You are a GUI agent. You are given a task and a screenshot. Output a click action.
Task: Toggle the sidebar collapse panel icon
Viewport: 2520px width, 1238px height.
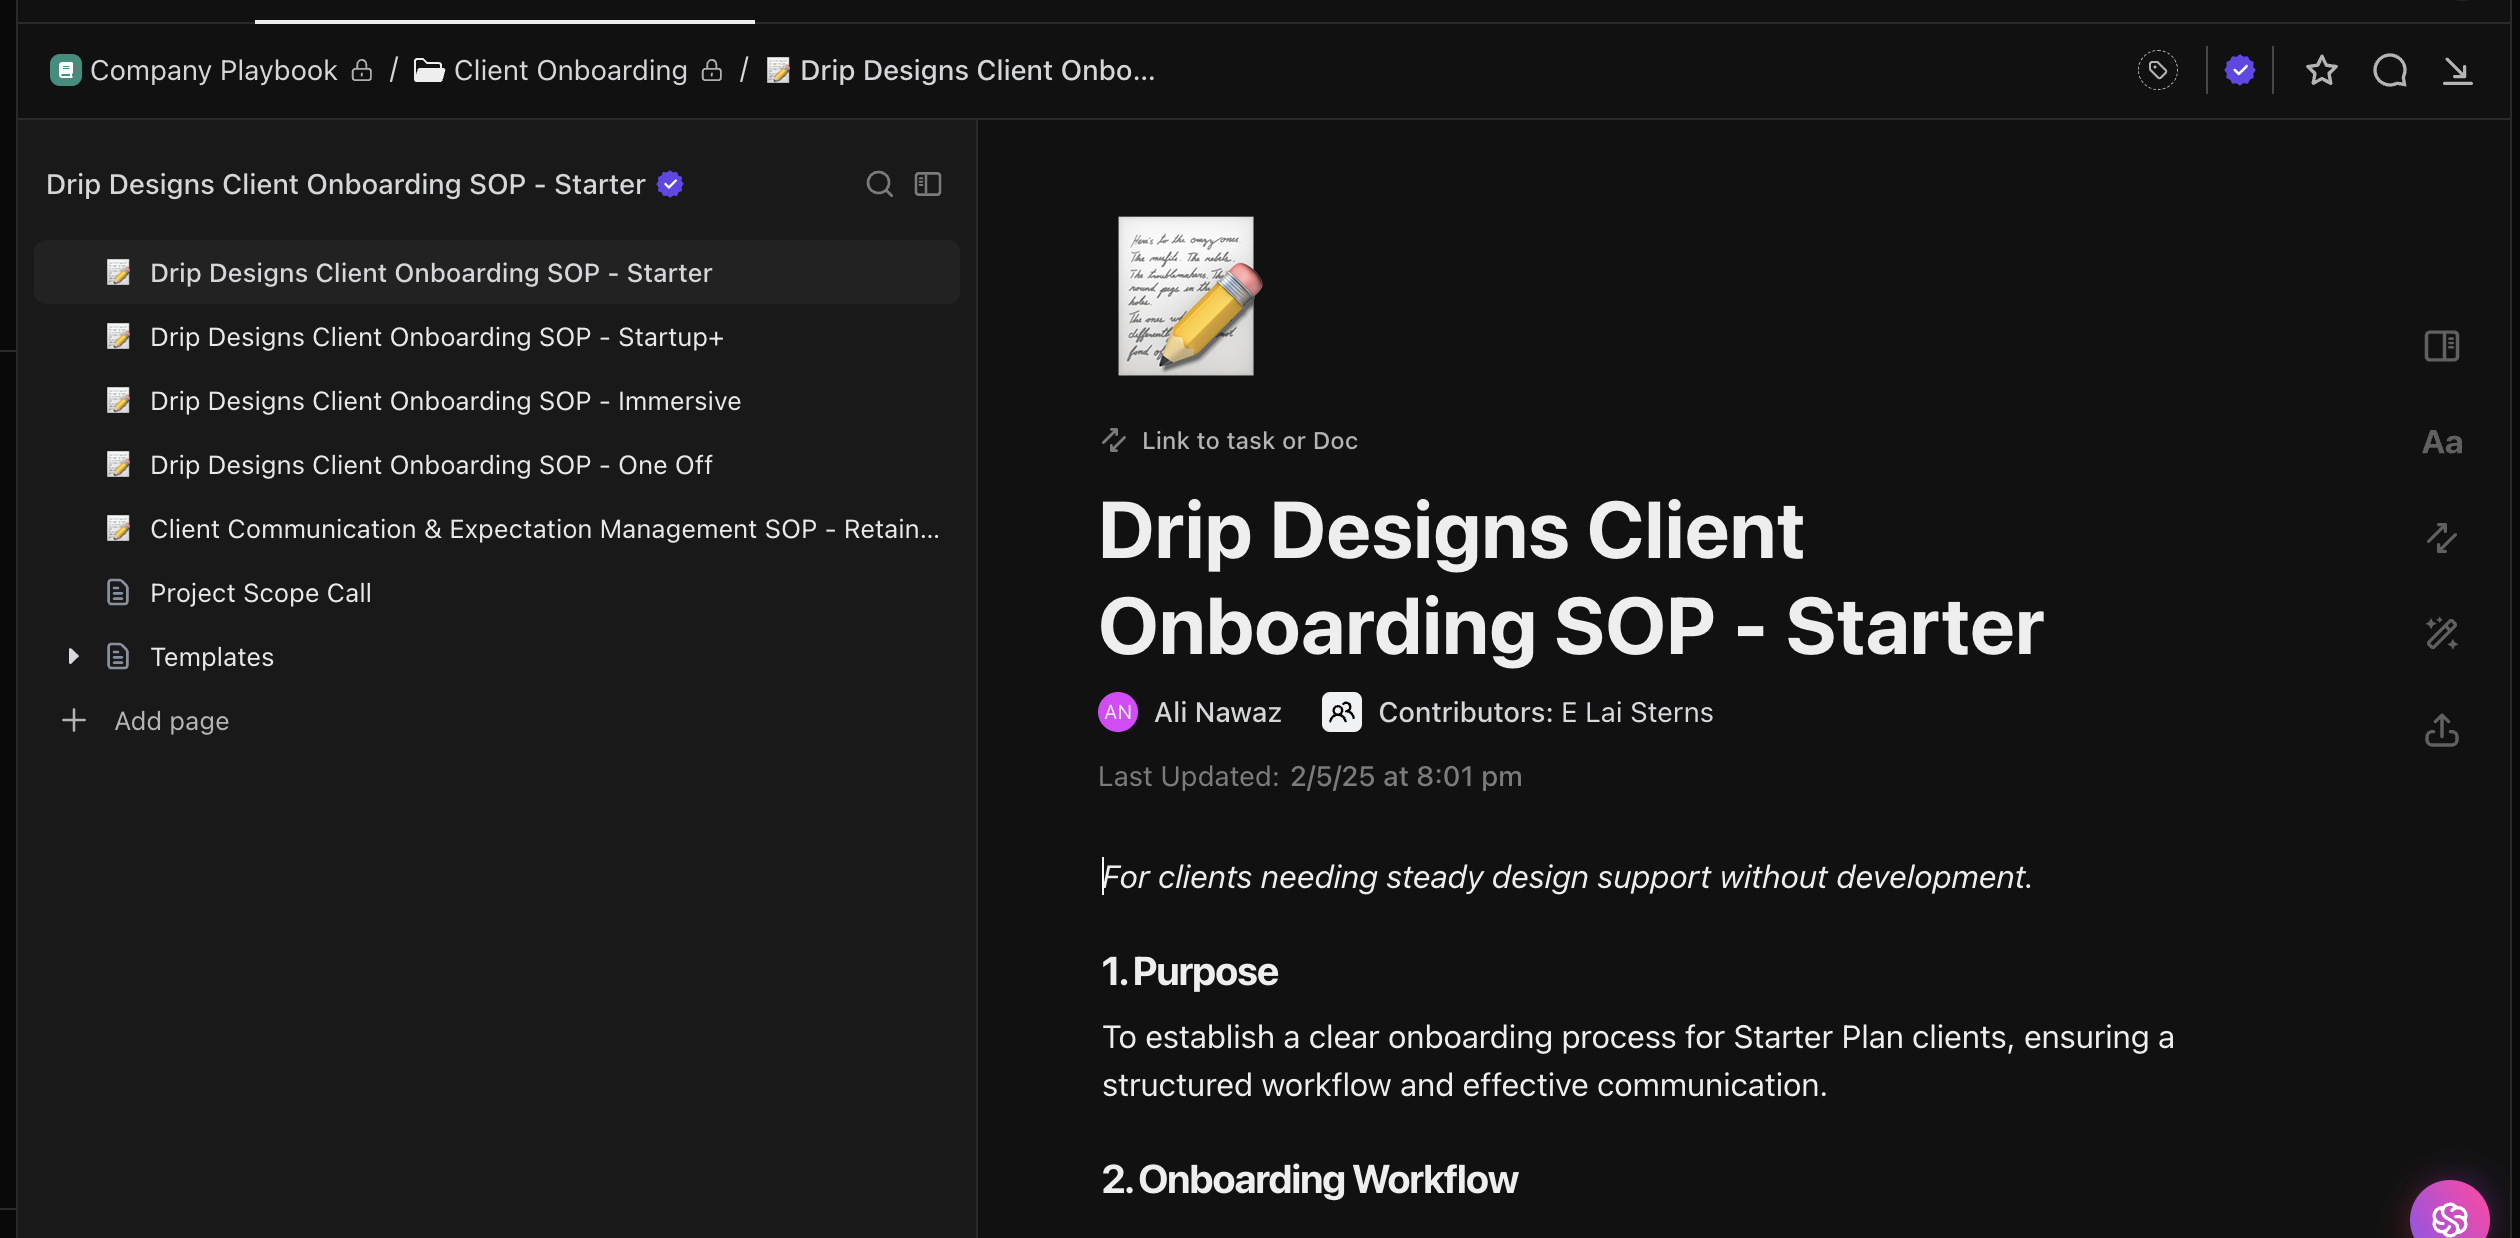[x=928, y=184]
